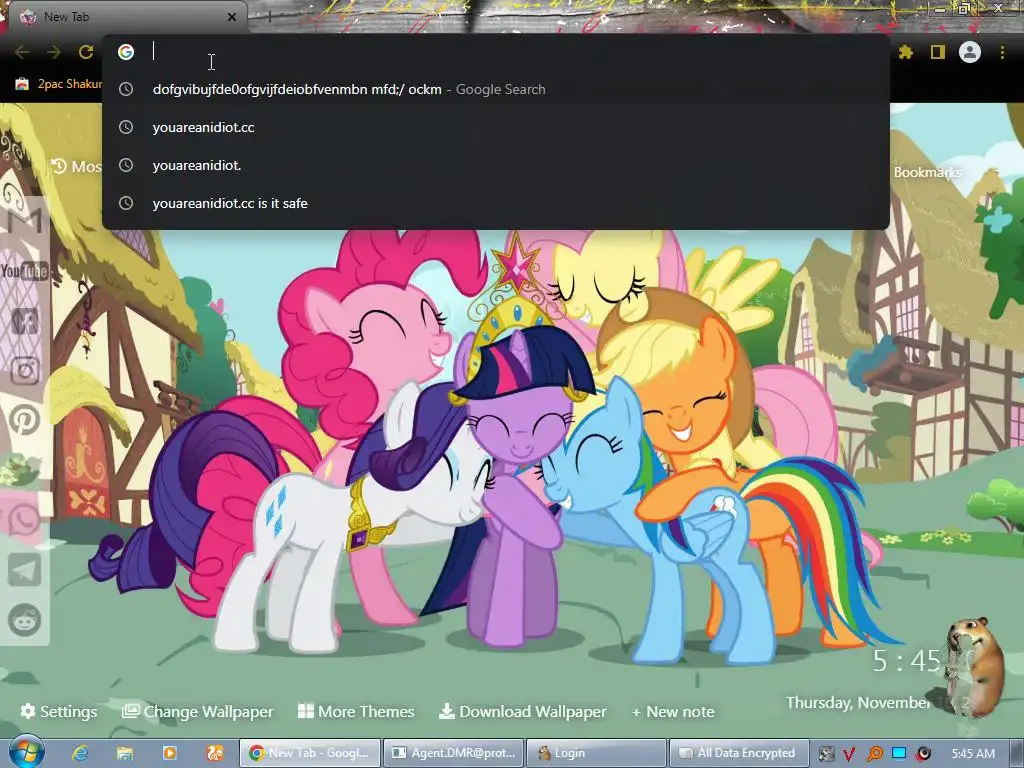This screenshot has width=1024, height=768.
Task: Select the 'youareanidiot.' suggestion
Action: [x=496, y=165]
